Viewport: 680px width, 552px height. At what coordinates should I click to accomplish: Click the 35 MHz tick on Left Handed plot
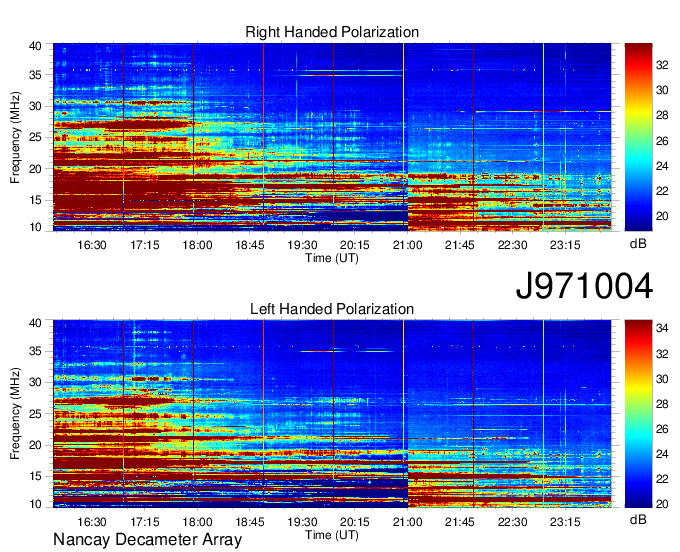(x=35, y=351)
